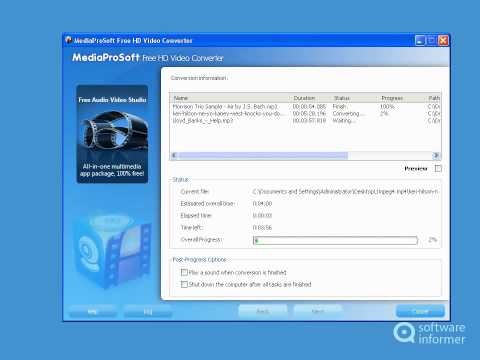Enable the Preview checkbox
Screen dimensions: 480x360
(438, 168)
